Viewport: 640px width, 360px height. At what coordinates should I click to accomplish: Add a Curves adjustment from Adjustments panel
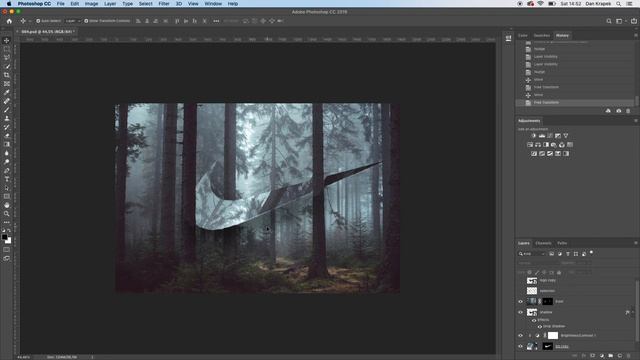pos(550,136)
